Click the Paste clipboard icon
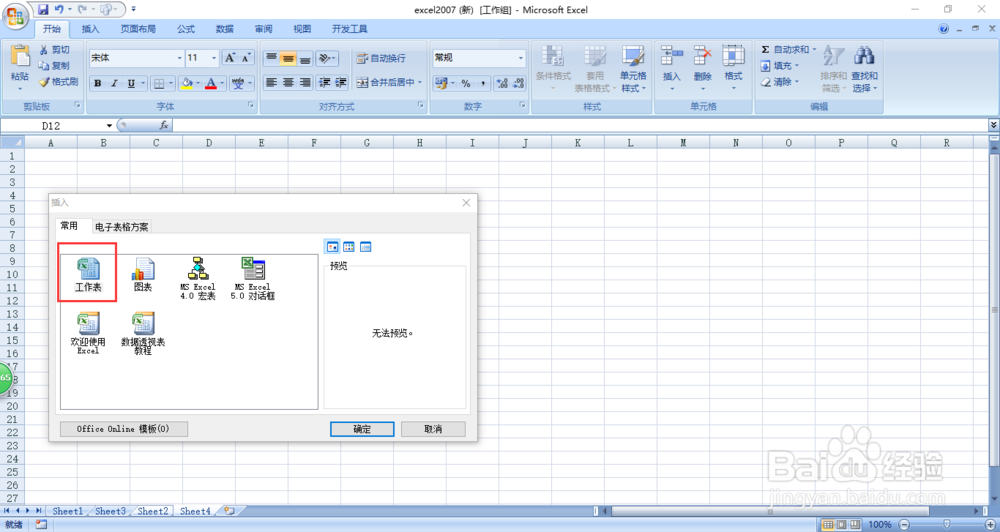The width and height of the screenshot is (1000, 532). tap(20, 57)
